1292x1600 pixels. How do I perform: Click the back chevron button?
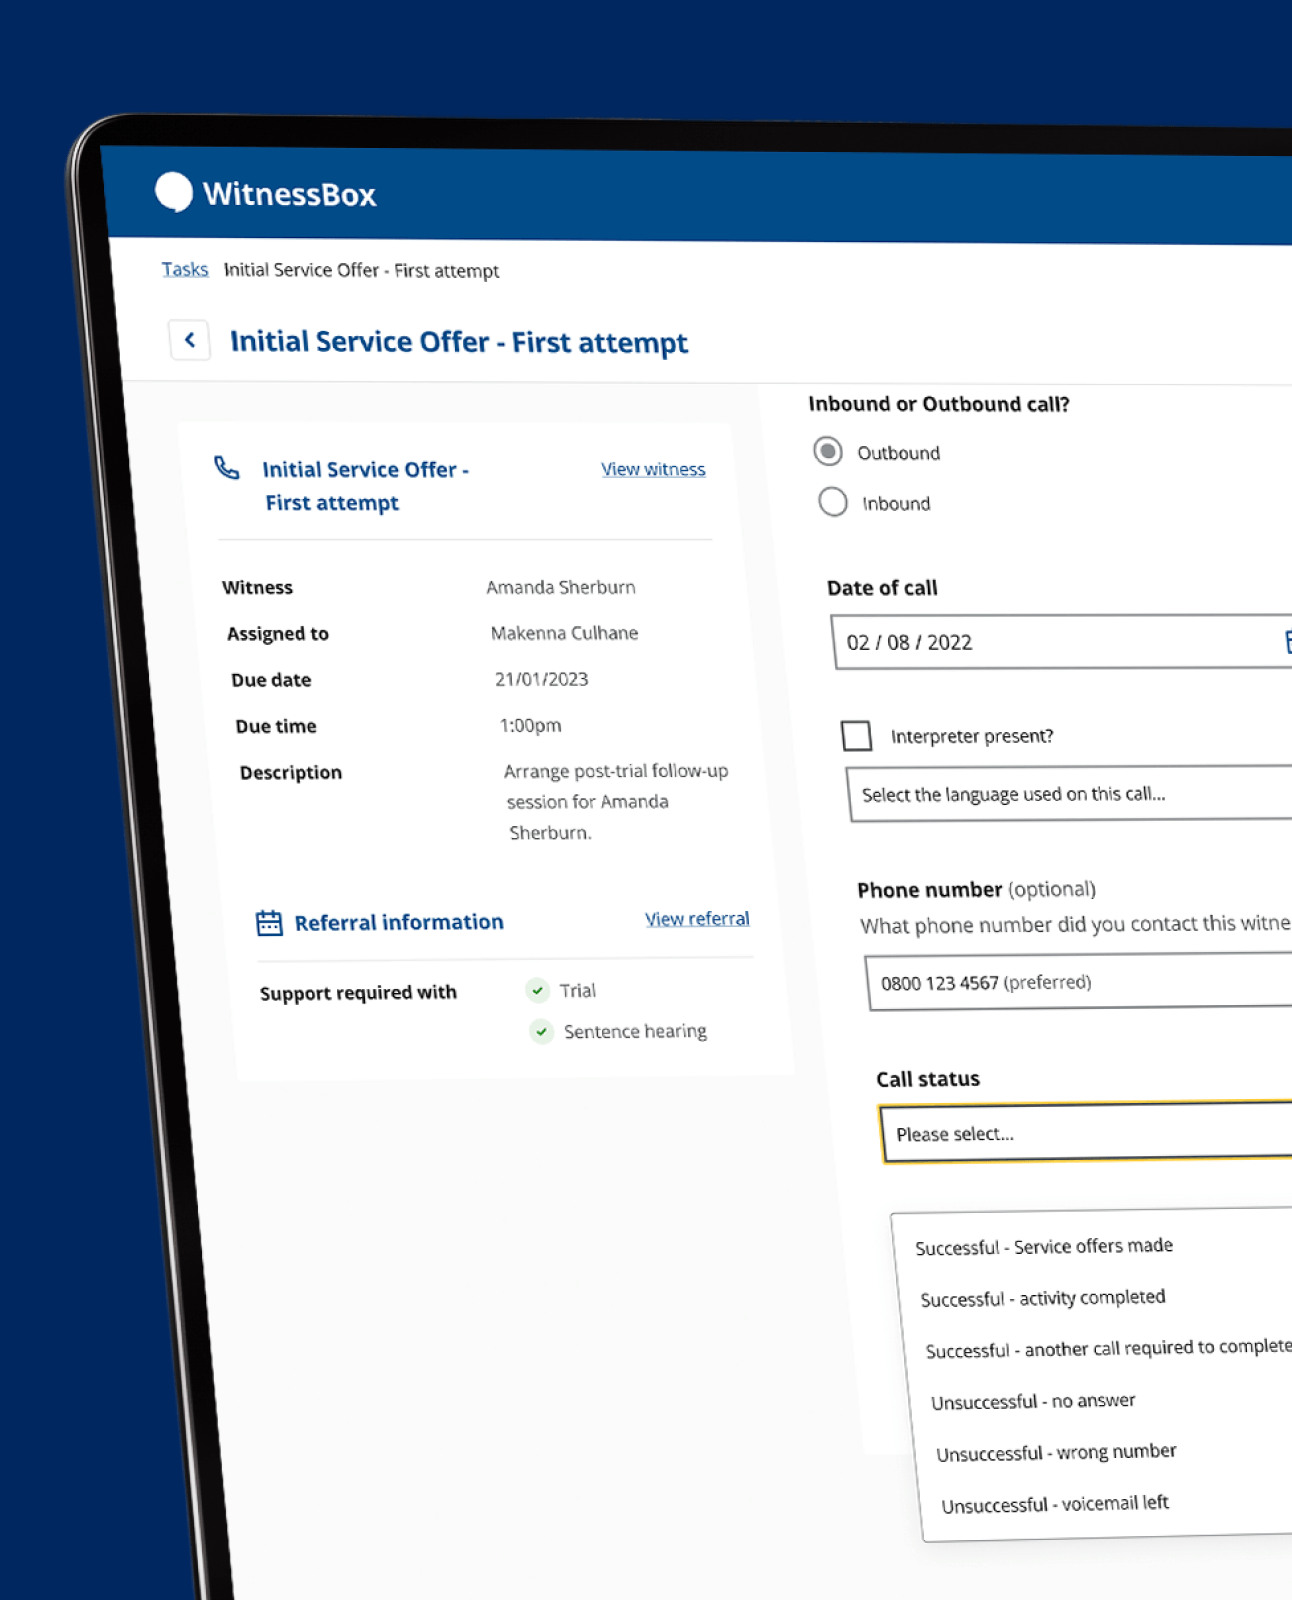tap(189, 340)
